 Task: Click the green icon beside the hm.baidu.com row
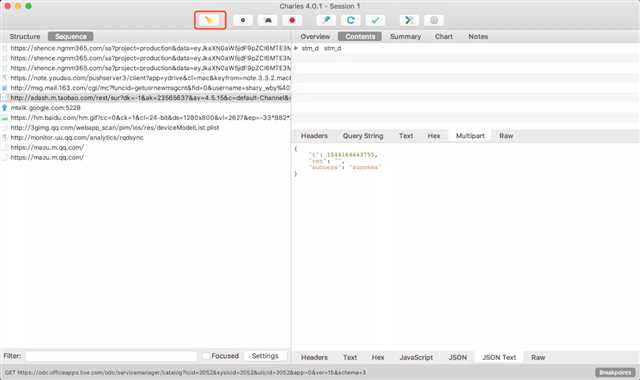click(4, 118)
